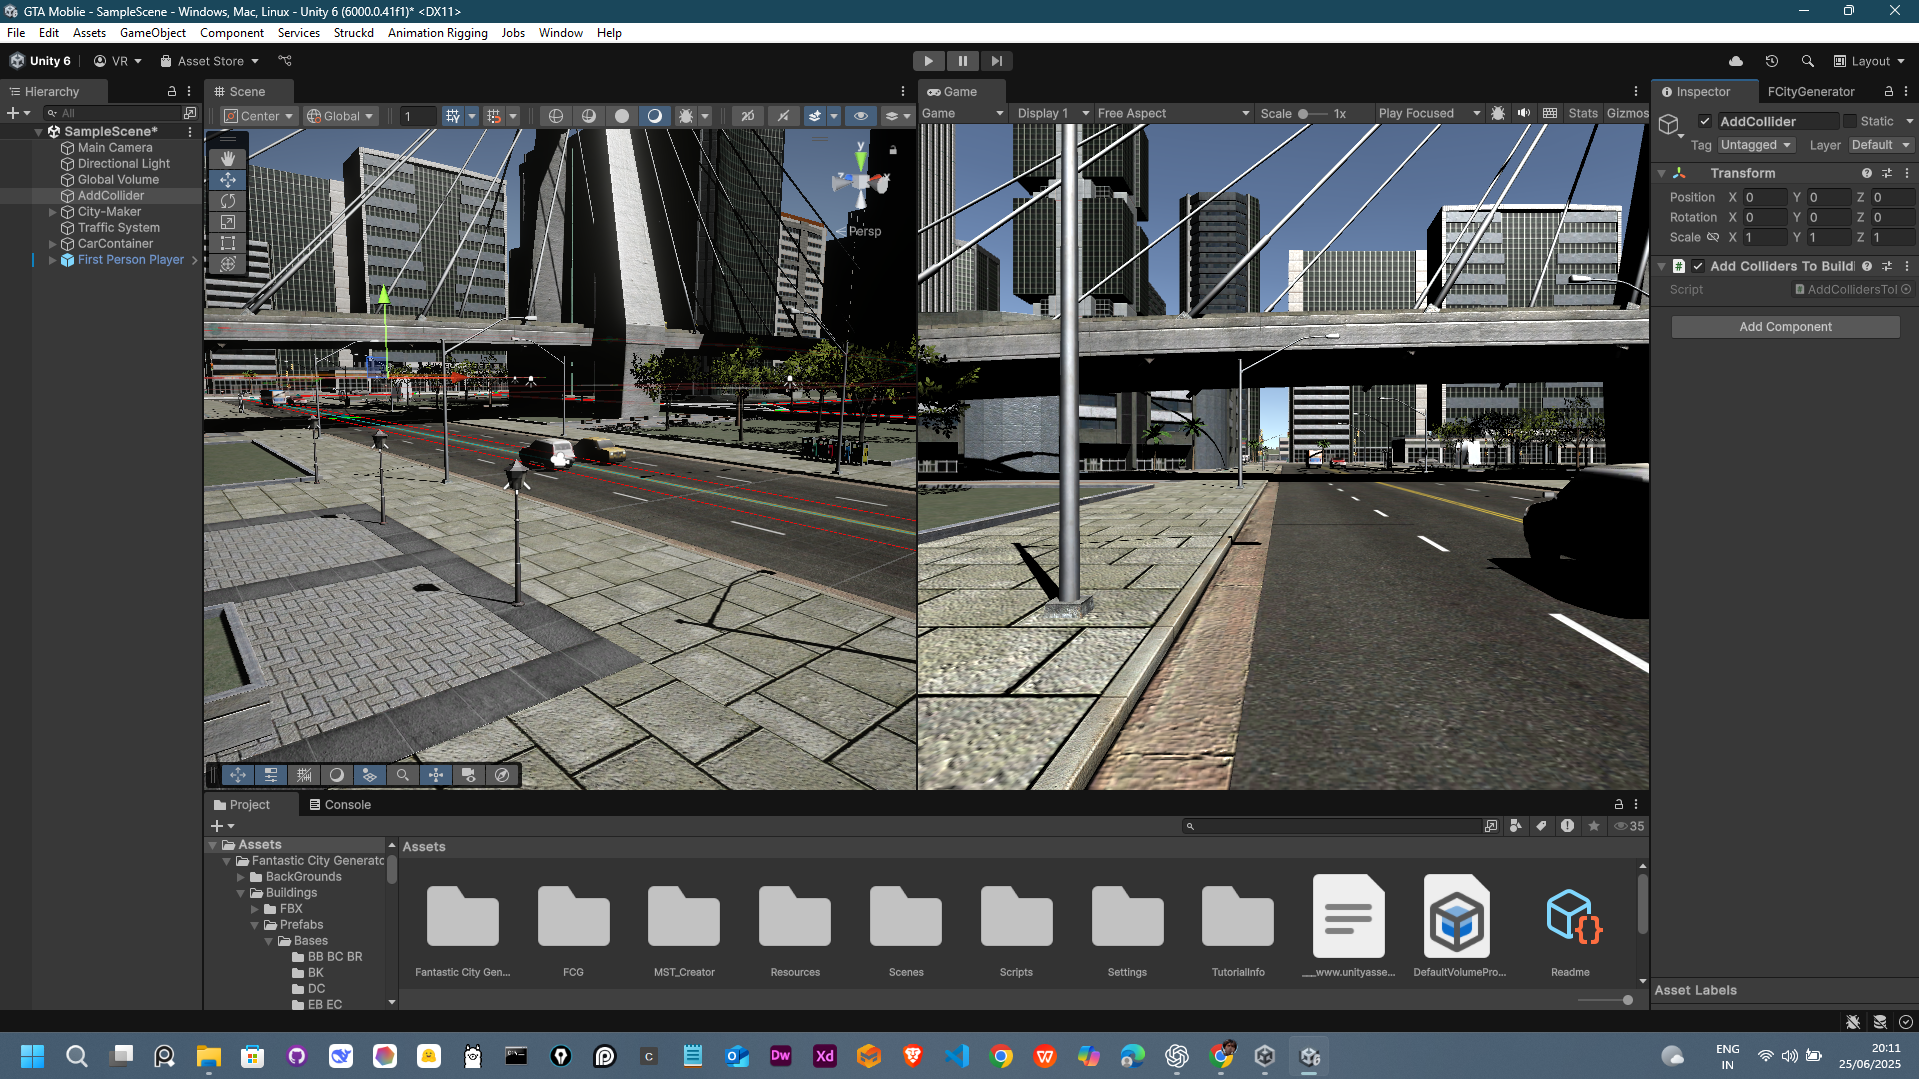1919x1079 pixels.
Task: Open the Free Aspect dropdown
Action: [x=1174, y=113]
